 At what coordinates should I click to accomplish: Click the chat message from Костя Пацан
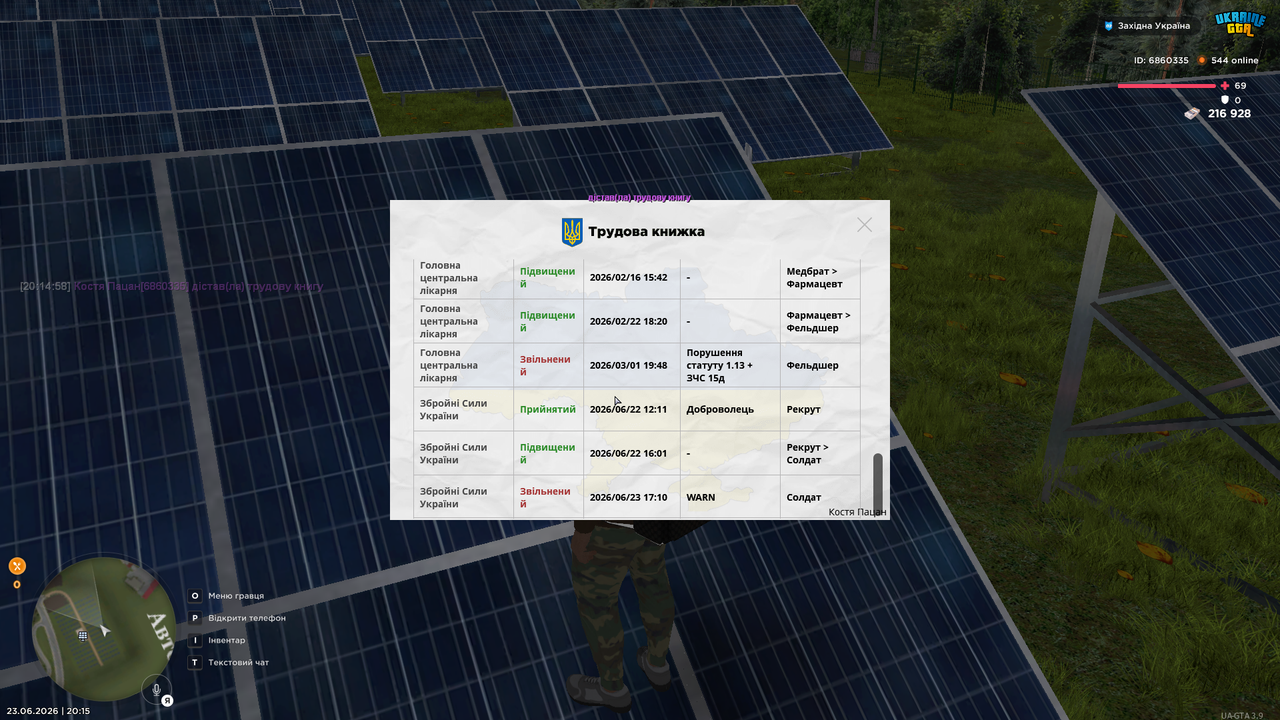tap(171, 286)
